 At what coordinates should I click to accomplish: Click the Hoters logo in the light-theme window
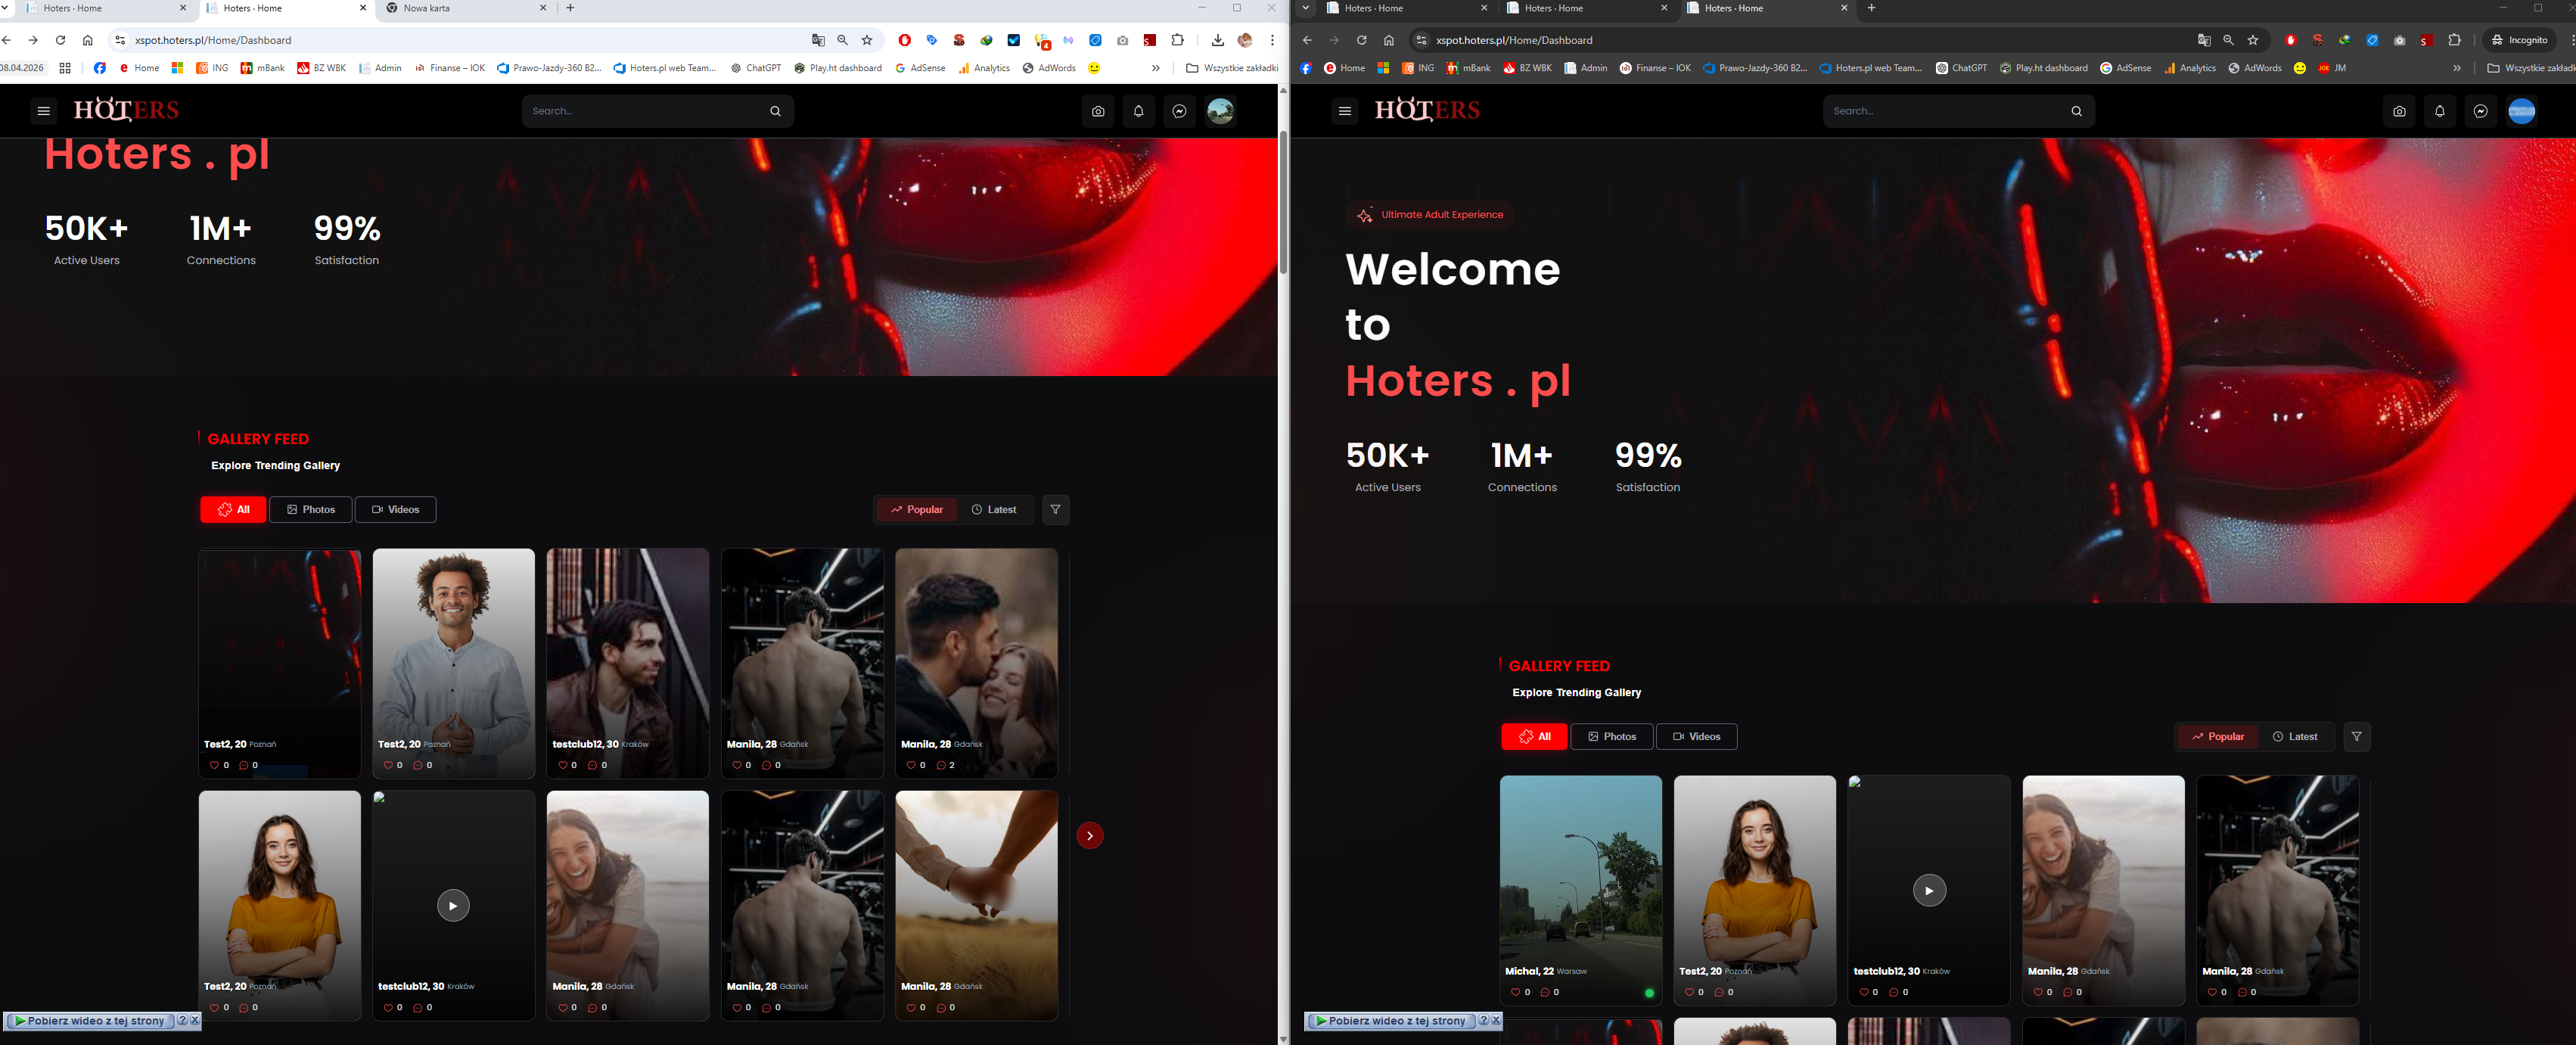(126, 110)
